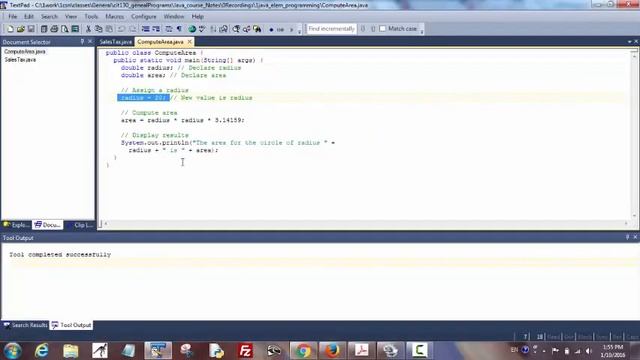
Task: Switch to the Explorer panel tab
Action: tap(16, 225)
